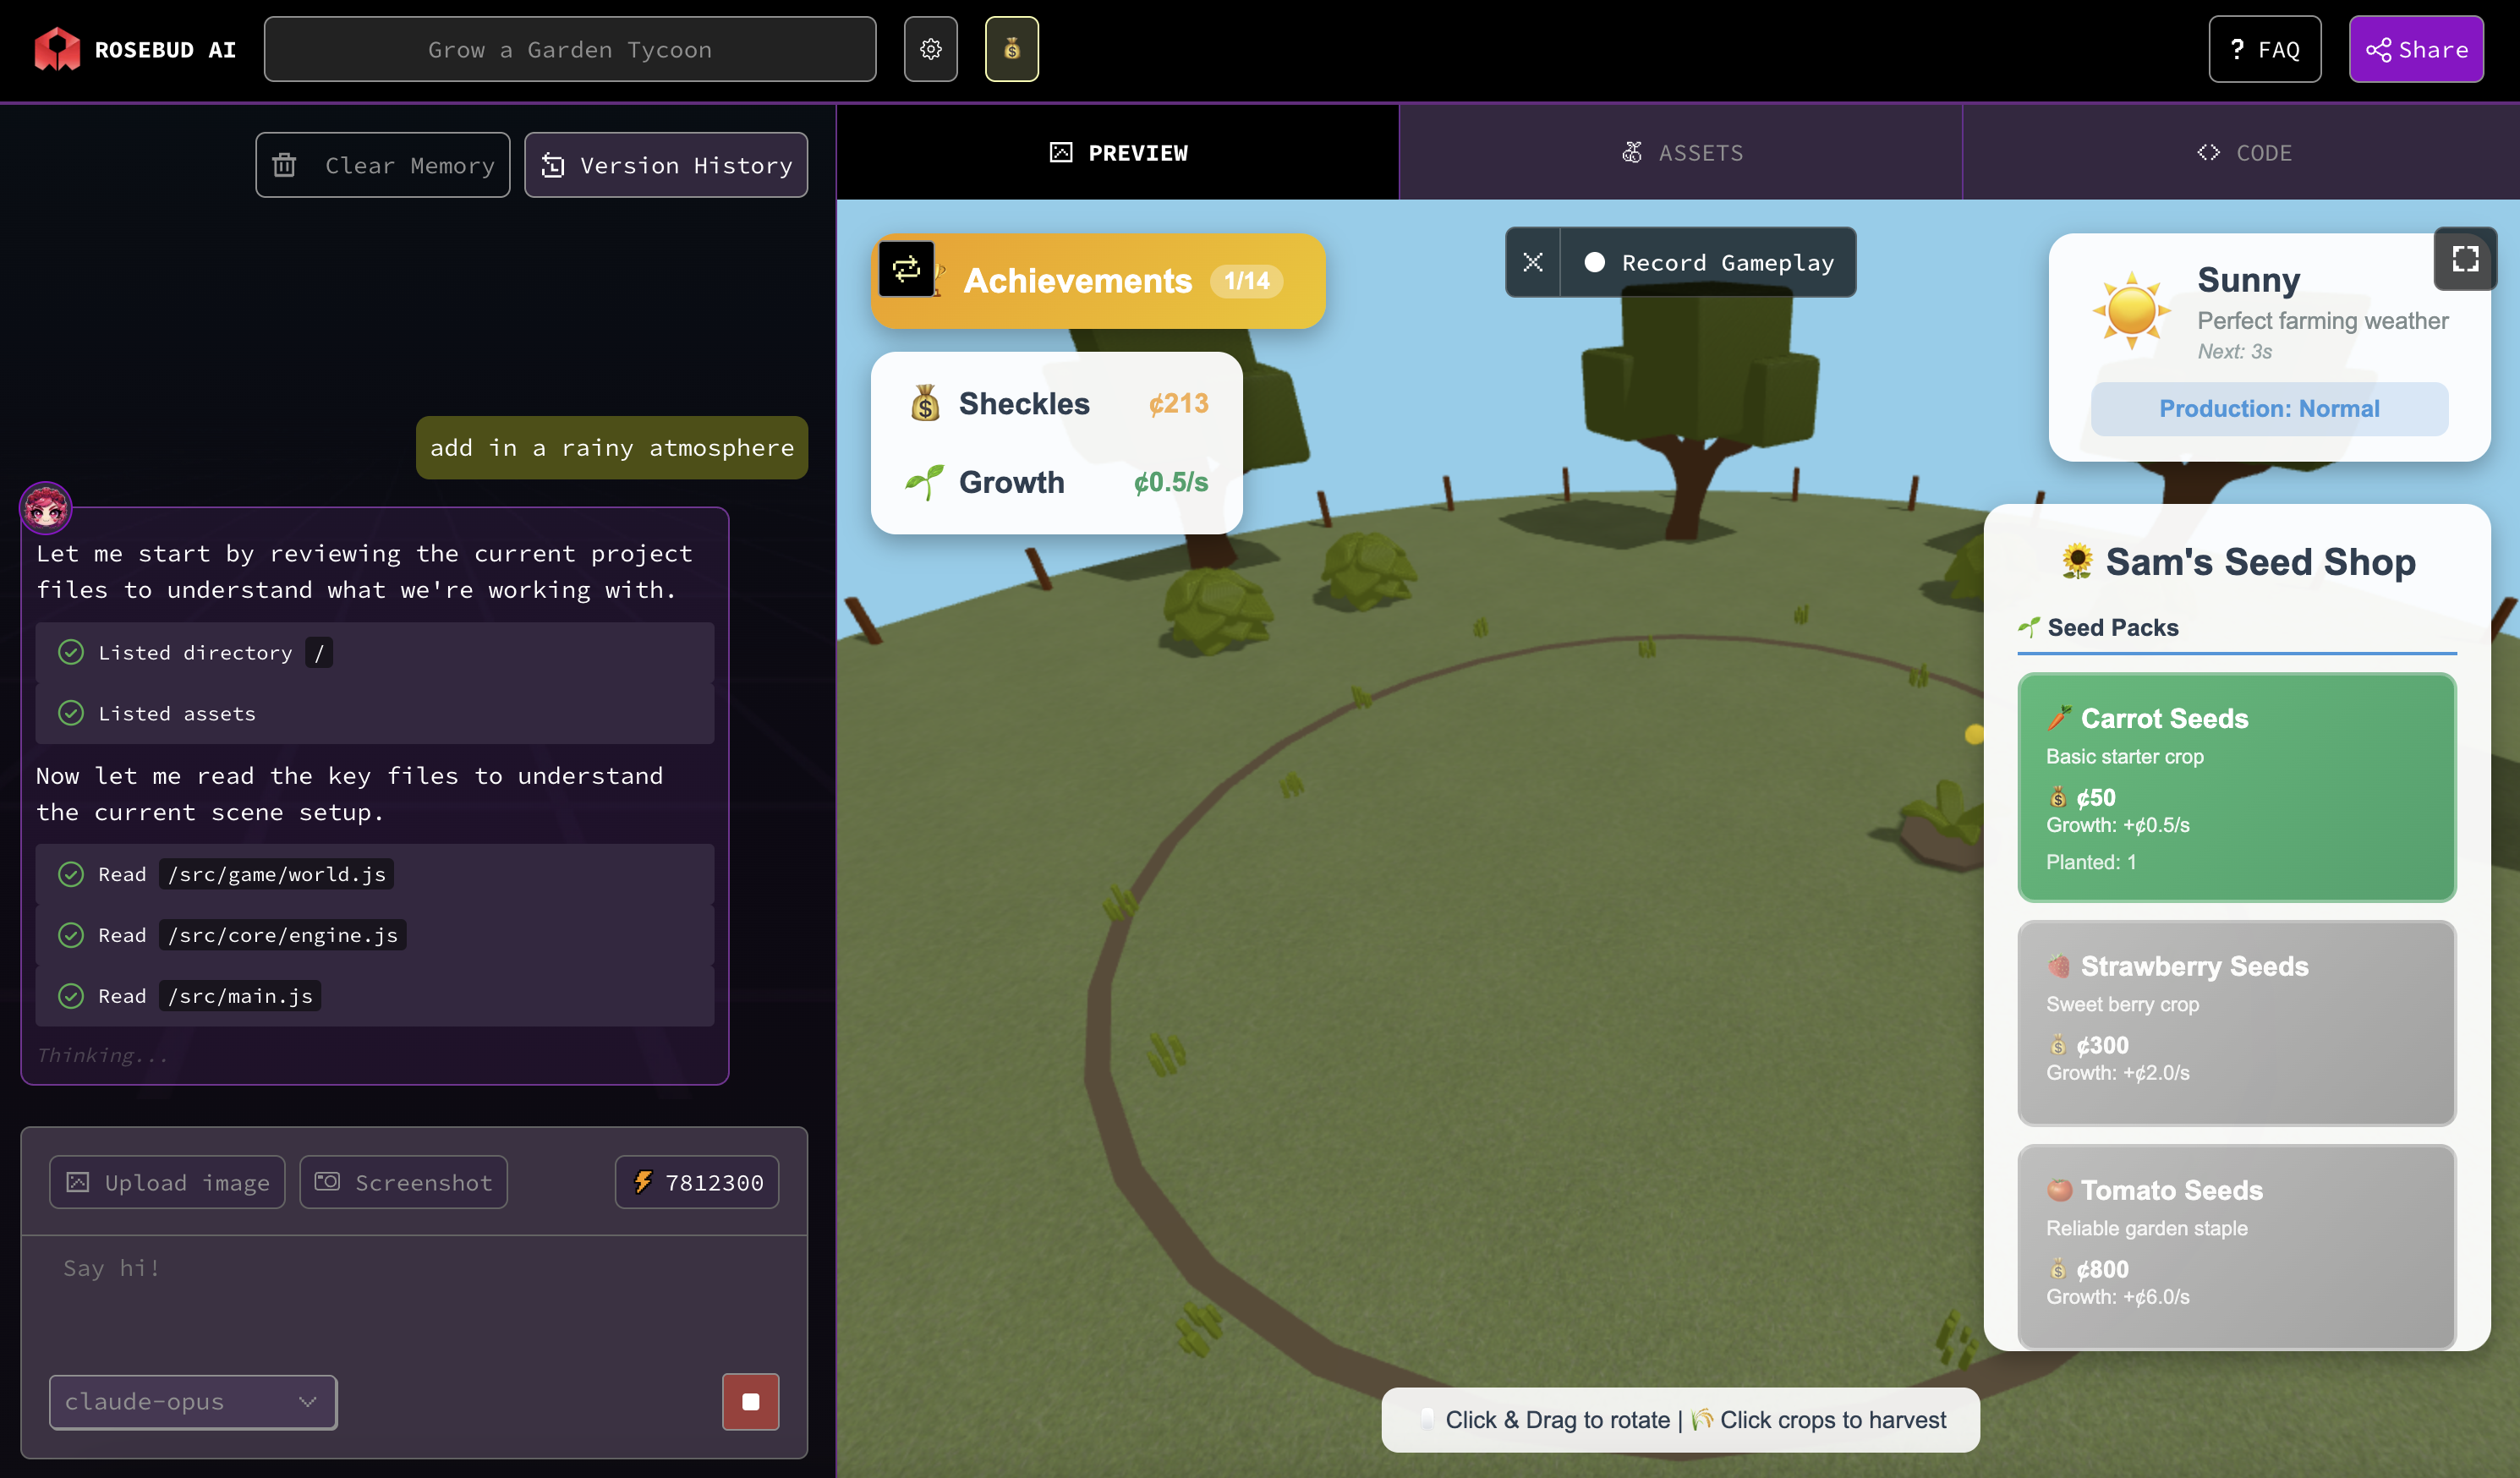Screen dimensions: 2520x1478
Task: Click the Production: Normal status bar
Action: click(2270, 408)
